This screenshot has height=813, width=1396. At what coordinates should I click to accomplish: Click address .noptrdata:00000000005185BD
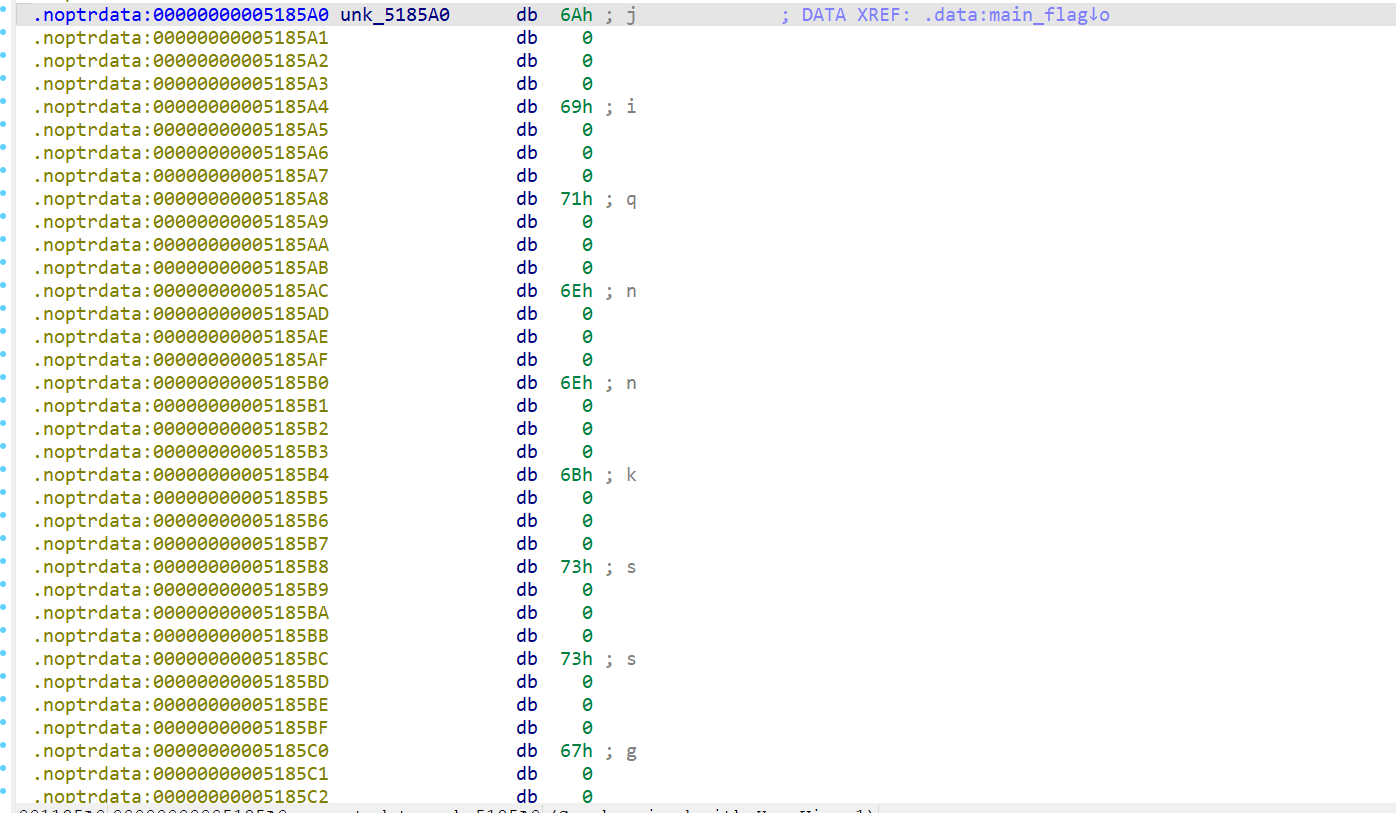coord(181,682)
